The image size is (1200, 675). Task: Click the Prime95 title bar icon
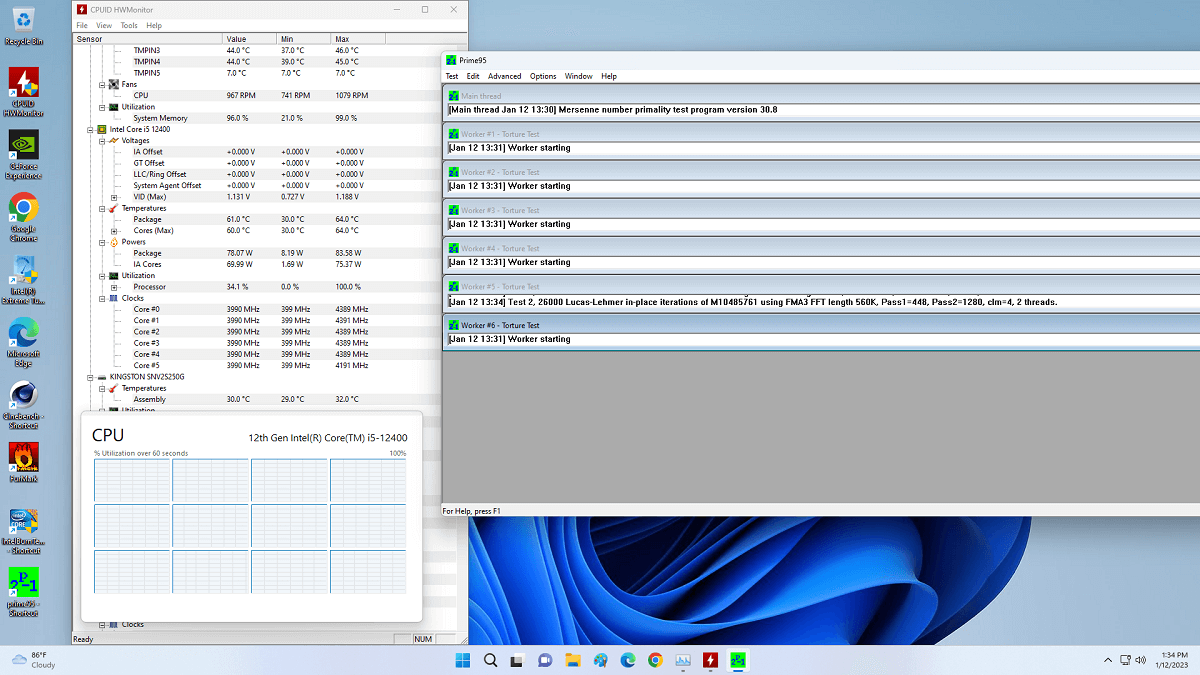tap(451, 61)
